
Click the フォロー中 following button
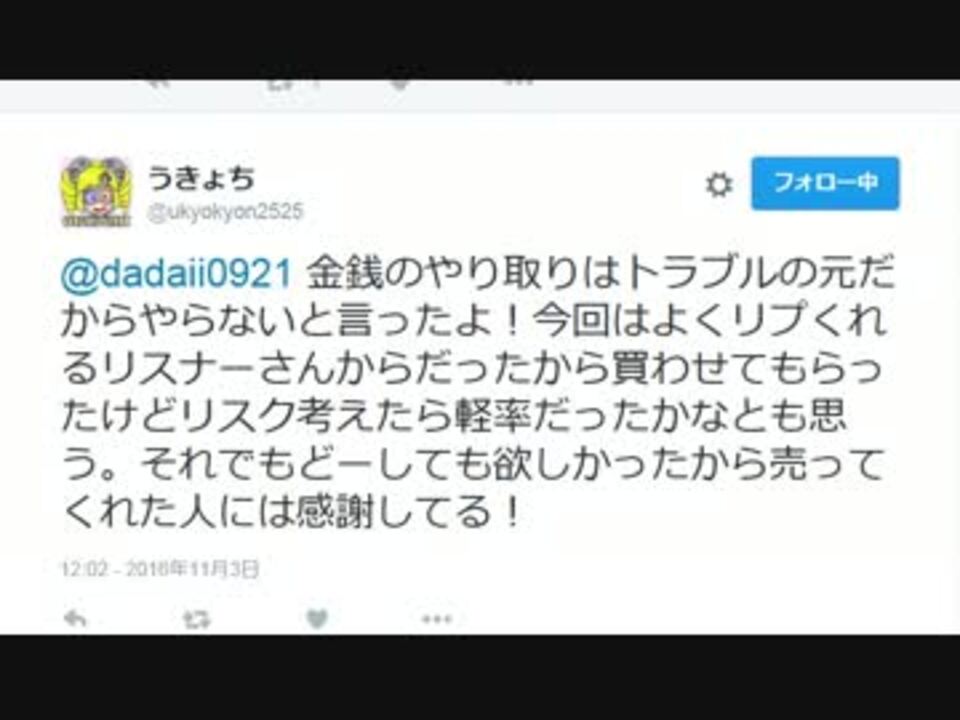[825, 184]
